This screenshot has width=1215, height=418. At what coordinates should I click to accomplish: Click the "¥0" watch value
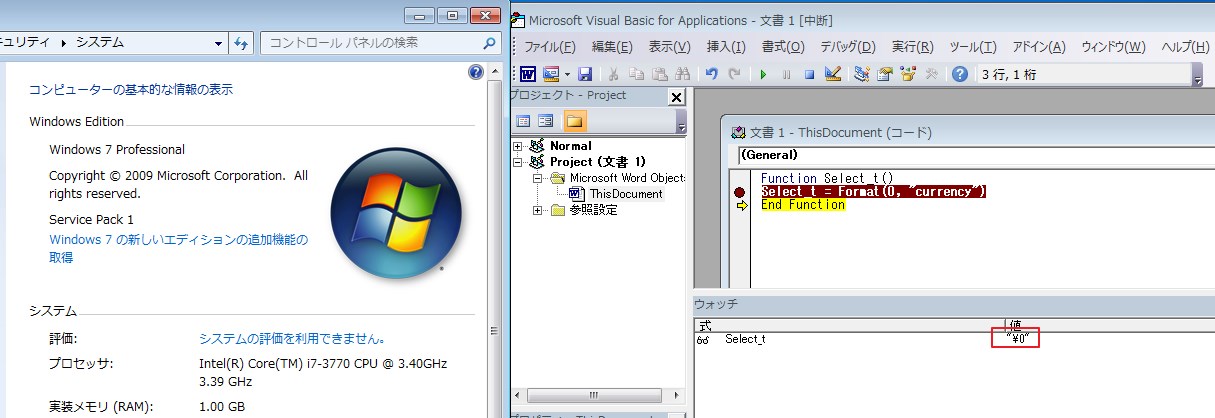[1016, 339]
